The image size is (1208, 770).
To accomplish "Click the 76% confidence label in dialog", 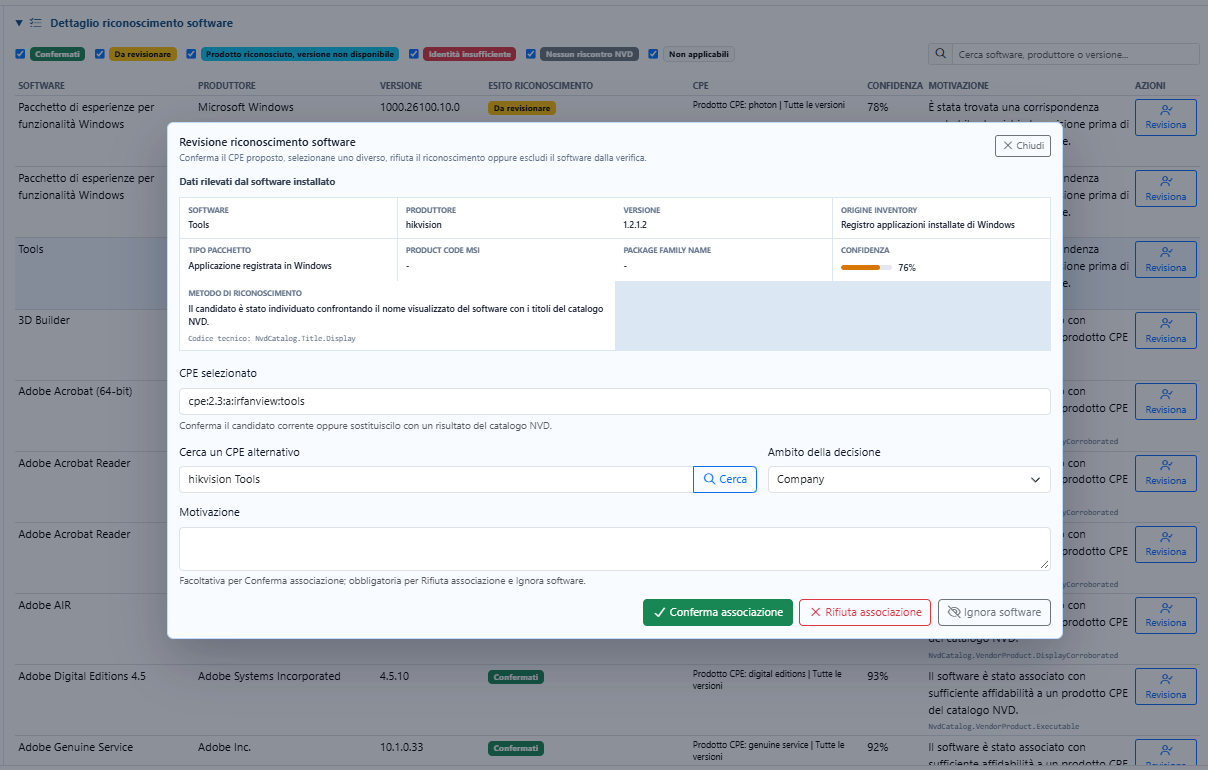I will [x=907, y=268].
